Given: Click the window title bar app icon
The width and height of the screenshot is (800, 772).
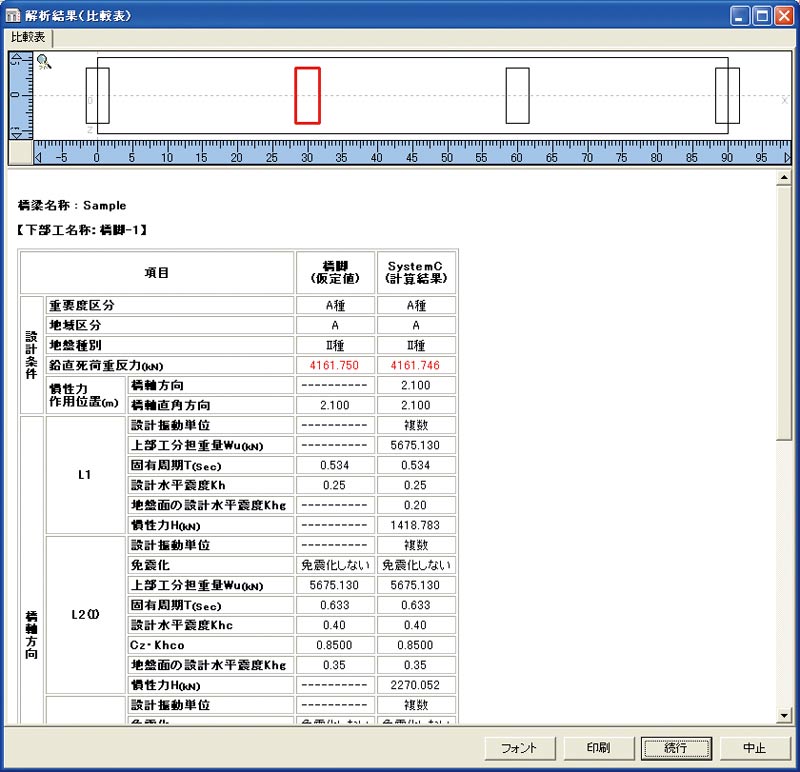Looking at the screenshot, I should point(12,15).
